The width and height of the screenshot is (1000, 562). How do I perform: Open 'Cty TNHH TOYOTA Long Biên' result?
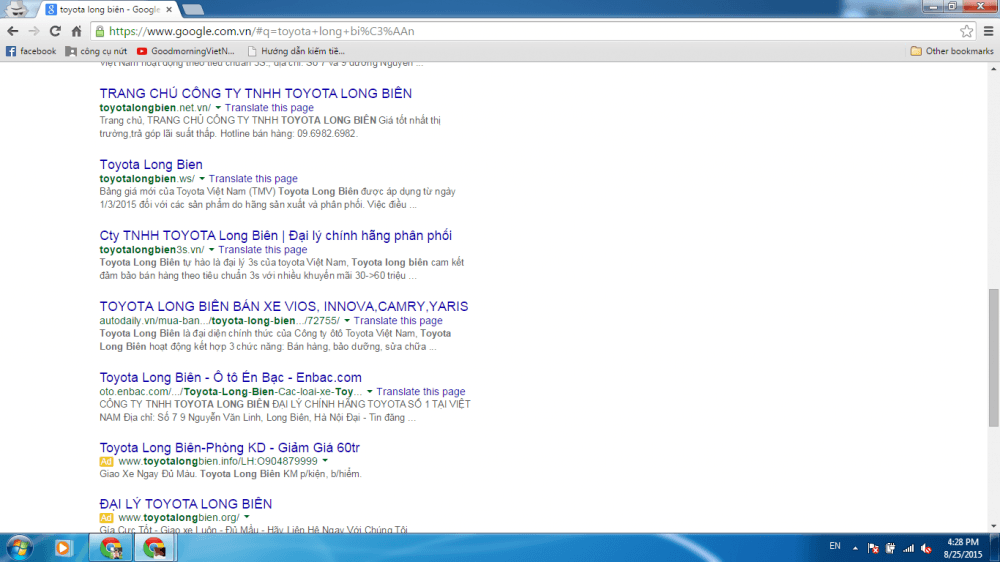276,235
